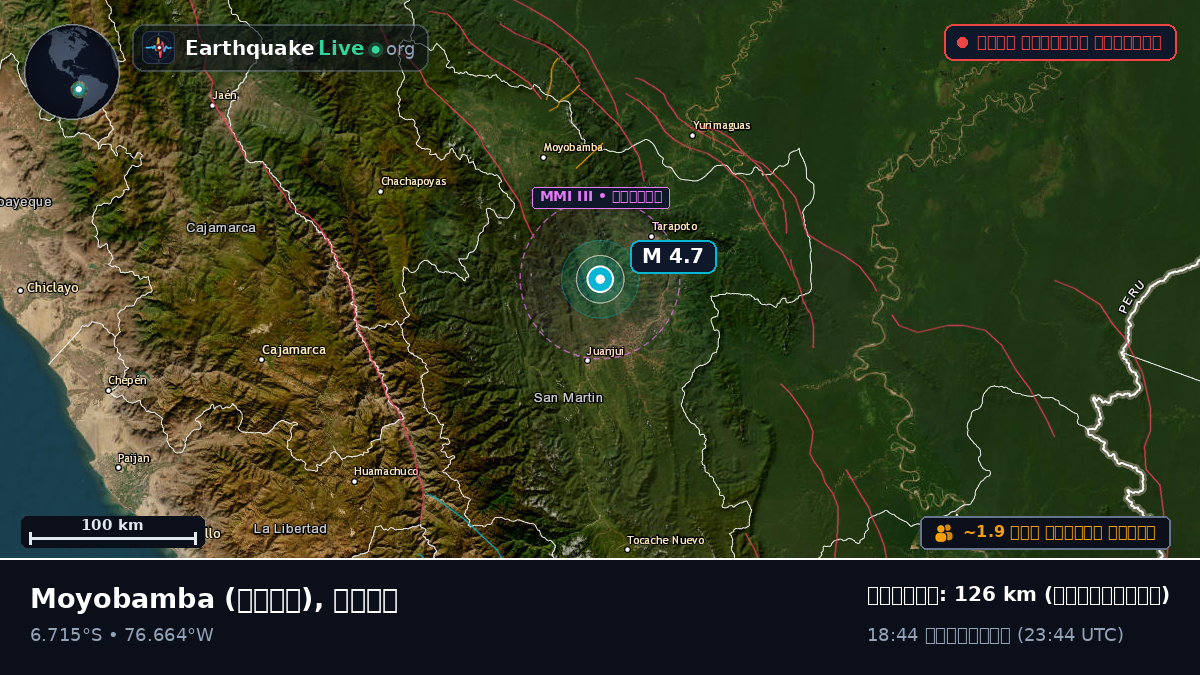The image size is (1200, 675).
Task: Select the Yurimaguas city label
Action: (x=720, y=126)
